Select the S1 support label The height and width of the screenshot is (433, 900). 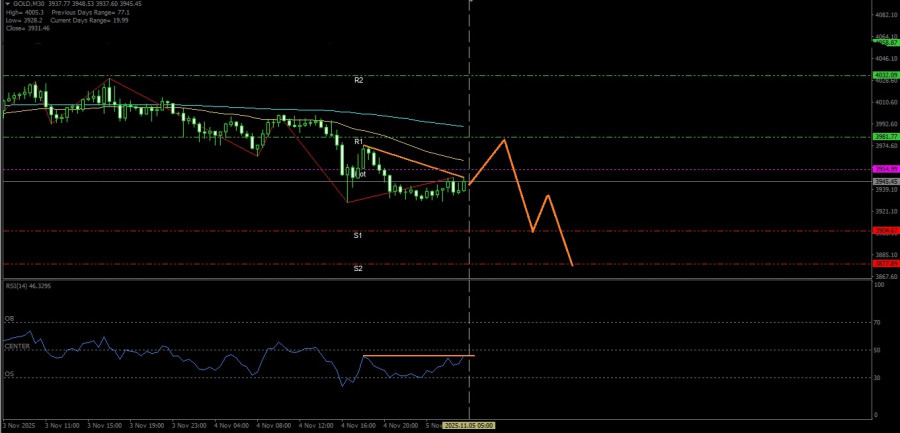358,235
